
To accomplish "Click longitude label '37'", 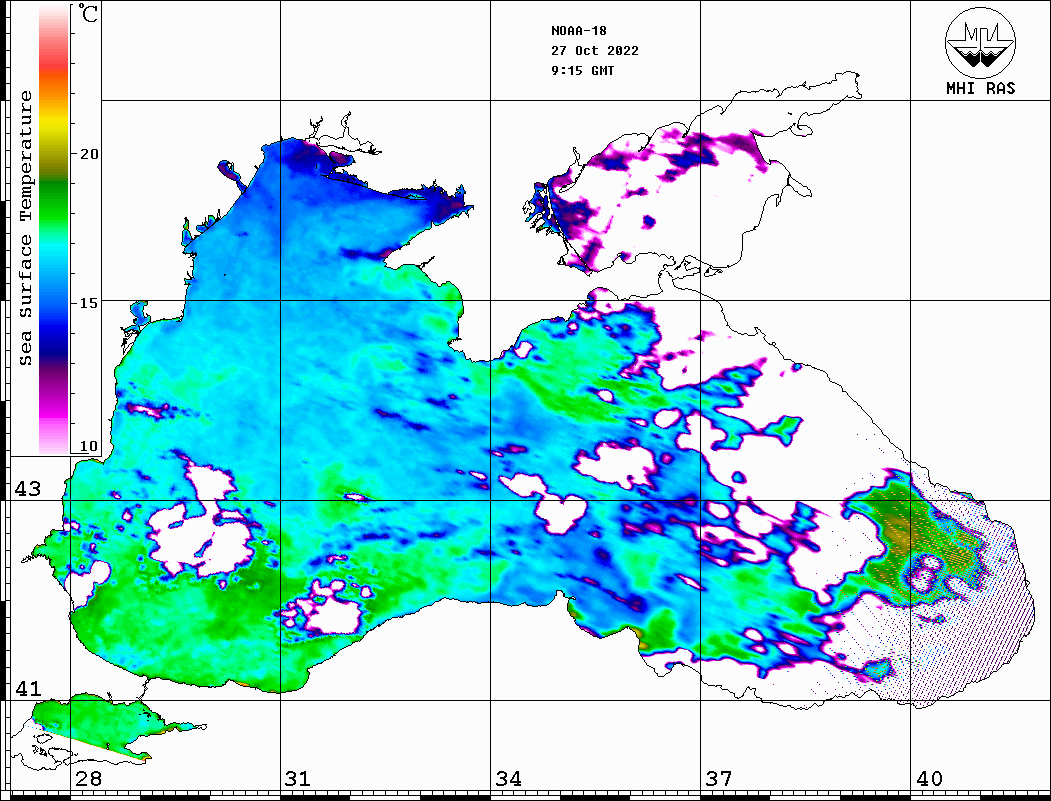I will (719, 778).
